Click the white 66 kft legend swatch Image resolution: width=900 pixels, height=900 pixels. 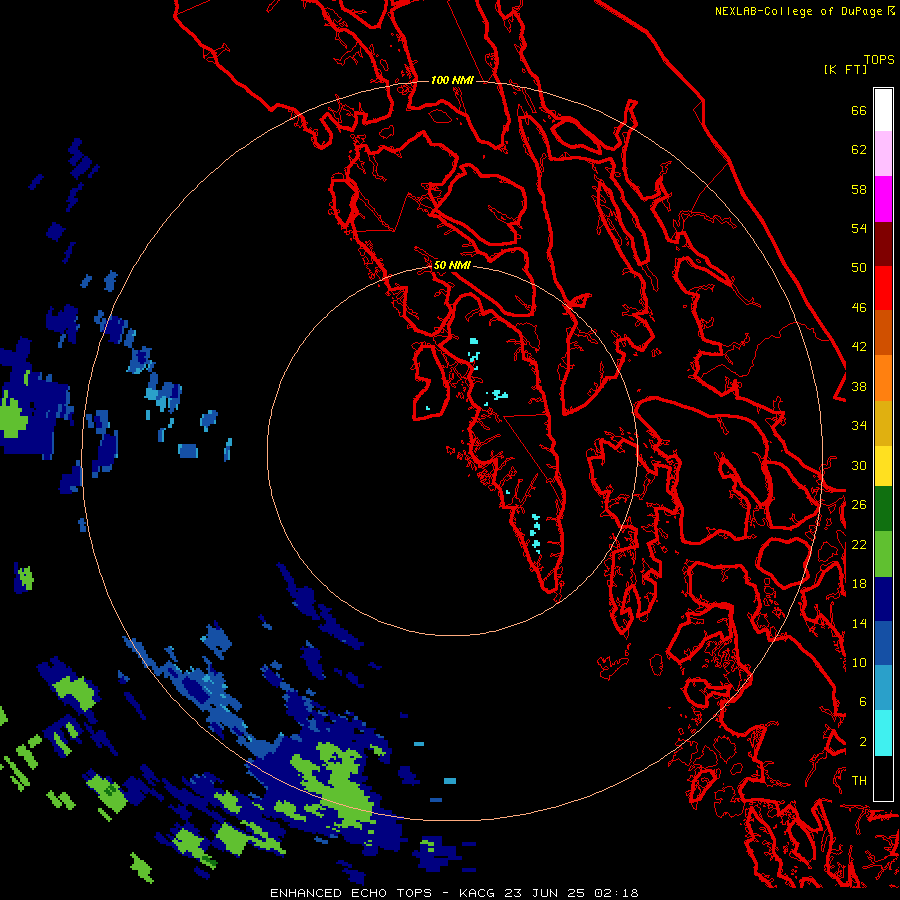pyautogui.click(x=883, y=110)
